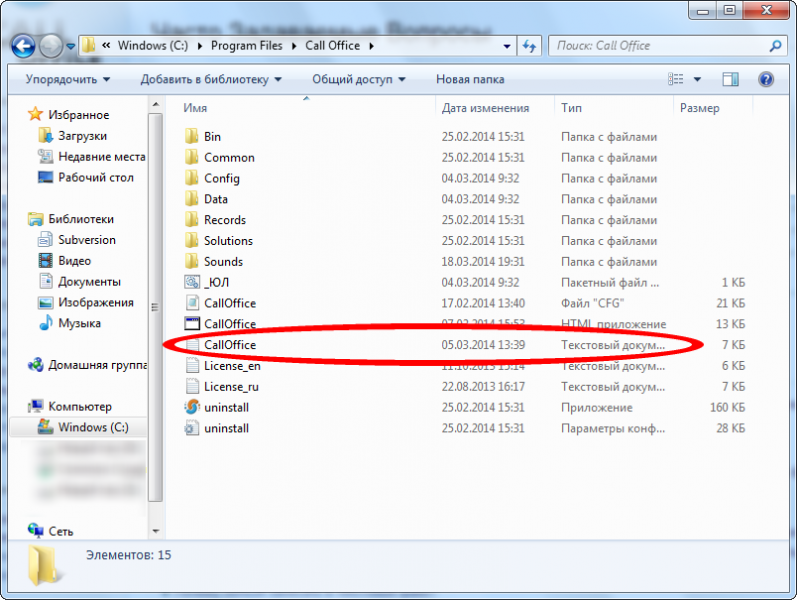
Task: Click the Новая папка button
Action: point(470,79)
